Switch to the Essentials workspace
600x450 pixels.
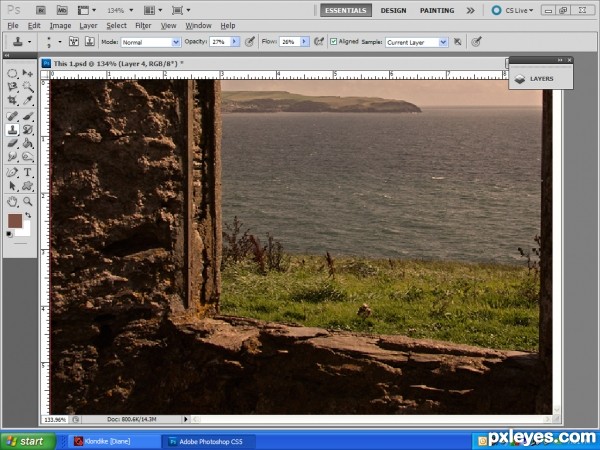click(346, 10)
